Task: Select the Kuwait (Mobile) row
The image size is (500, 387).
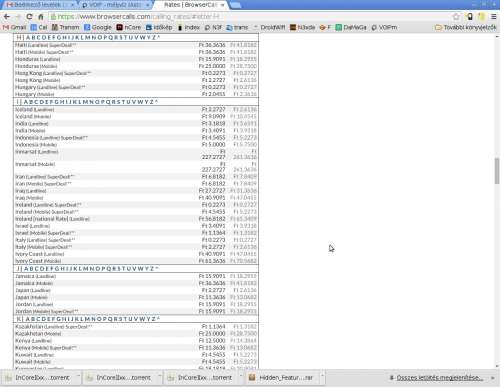Action: pos(136,362)
